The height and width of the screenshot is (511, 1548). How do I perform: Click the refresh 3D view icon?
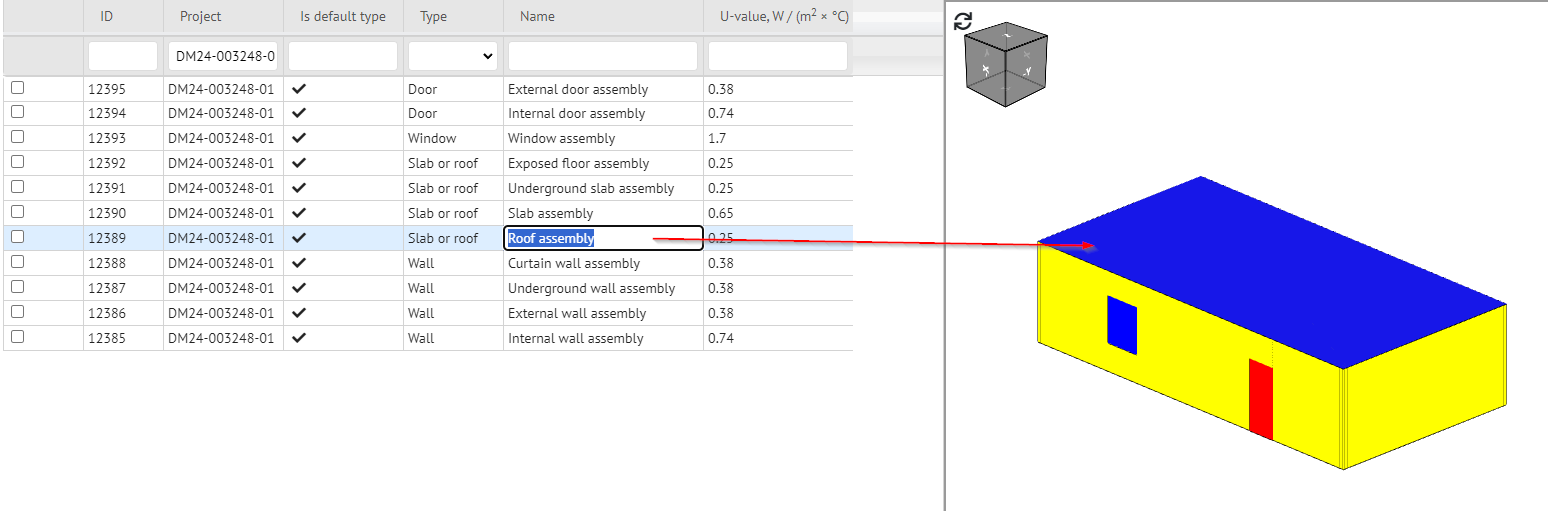[x=963, y=21]
